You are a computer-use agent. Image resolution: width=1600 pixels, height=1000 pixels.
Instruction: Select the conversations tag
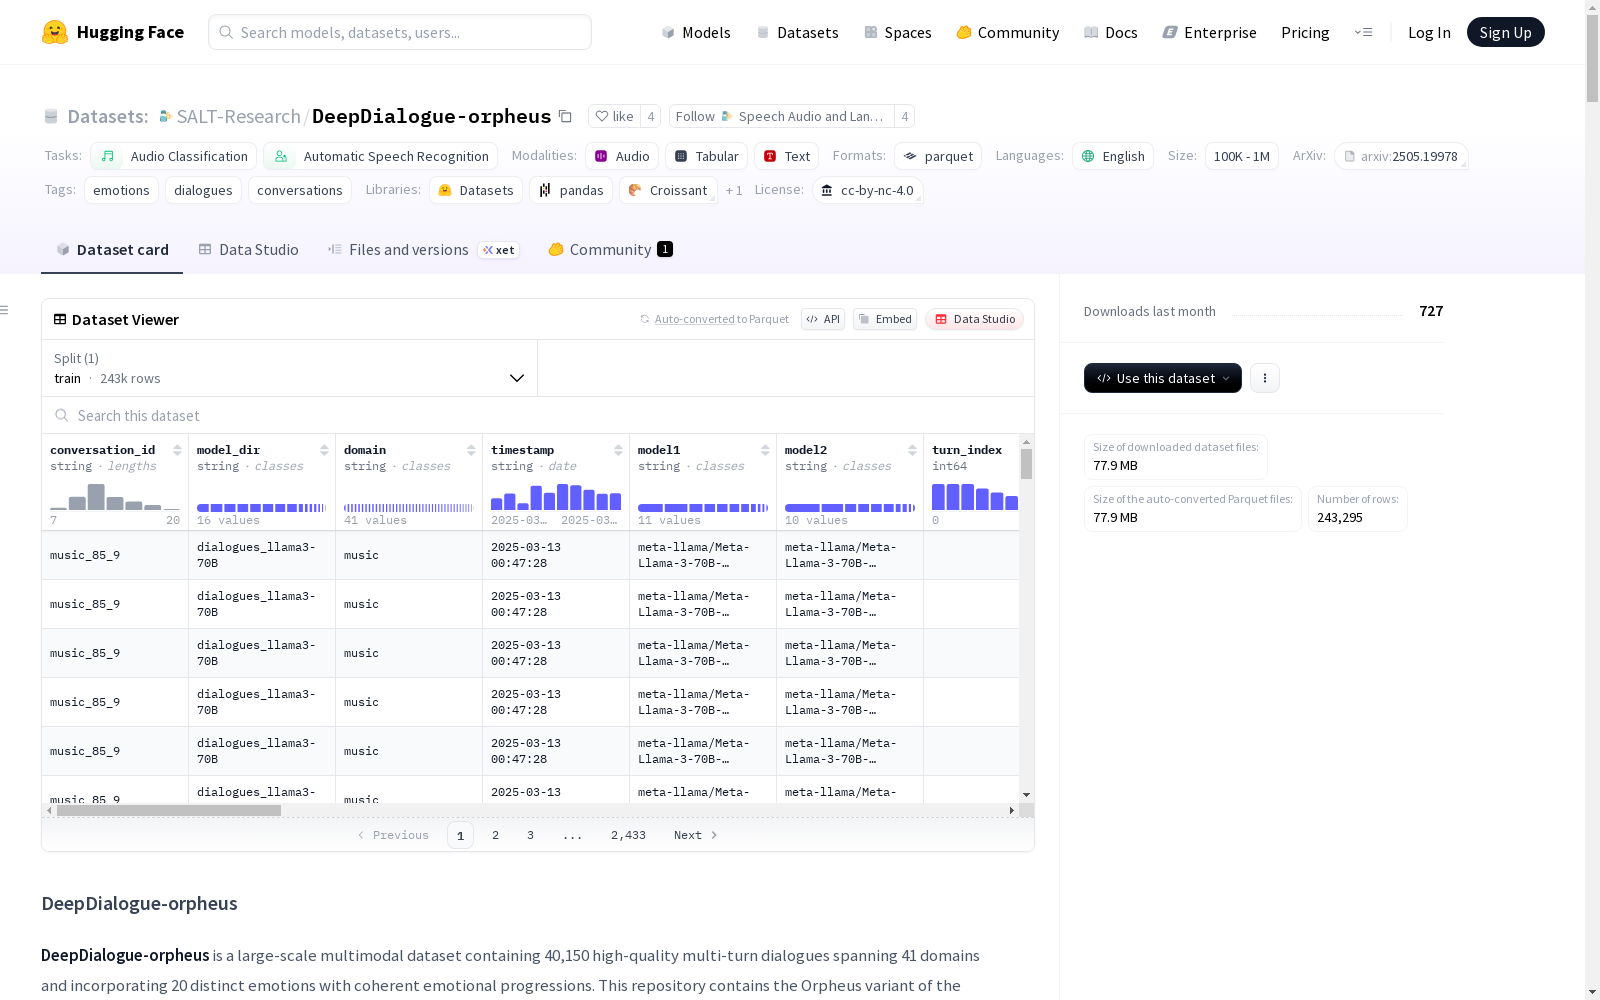click(300, 190)
